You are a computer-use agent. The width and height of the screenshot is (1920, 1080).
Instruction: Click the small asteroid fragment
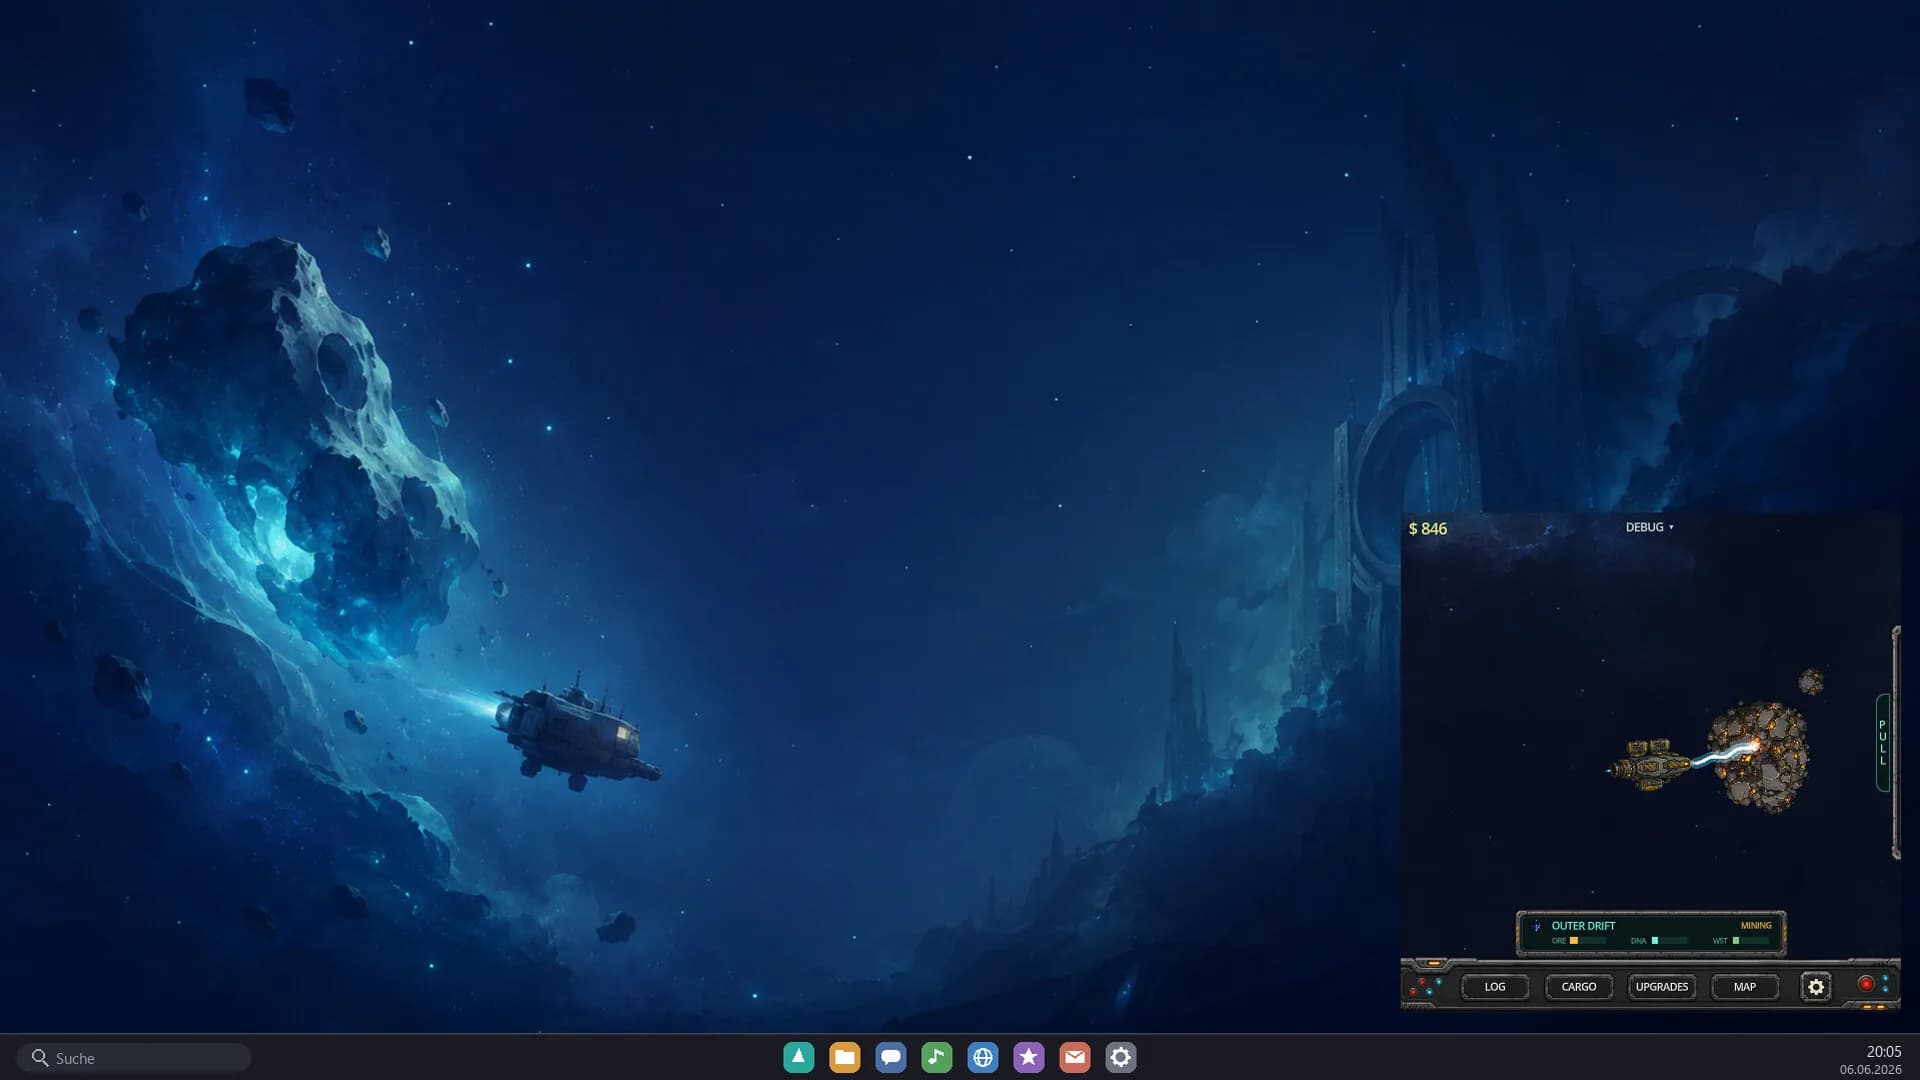(1811, 682)
